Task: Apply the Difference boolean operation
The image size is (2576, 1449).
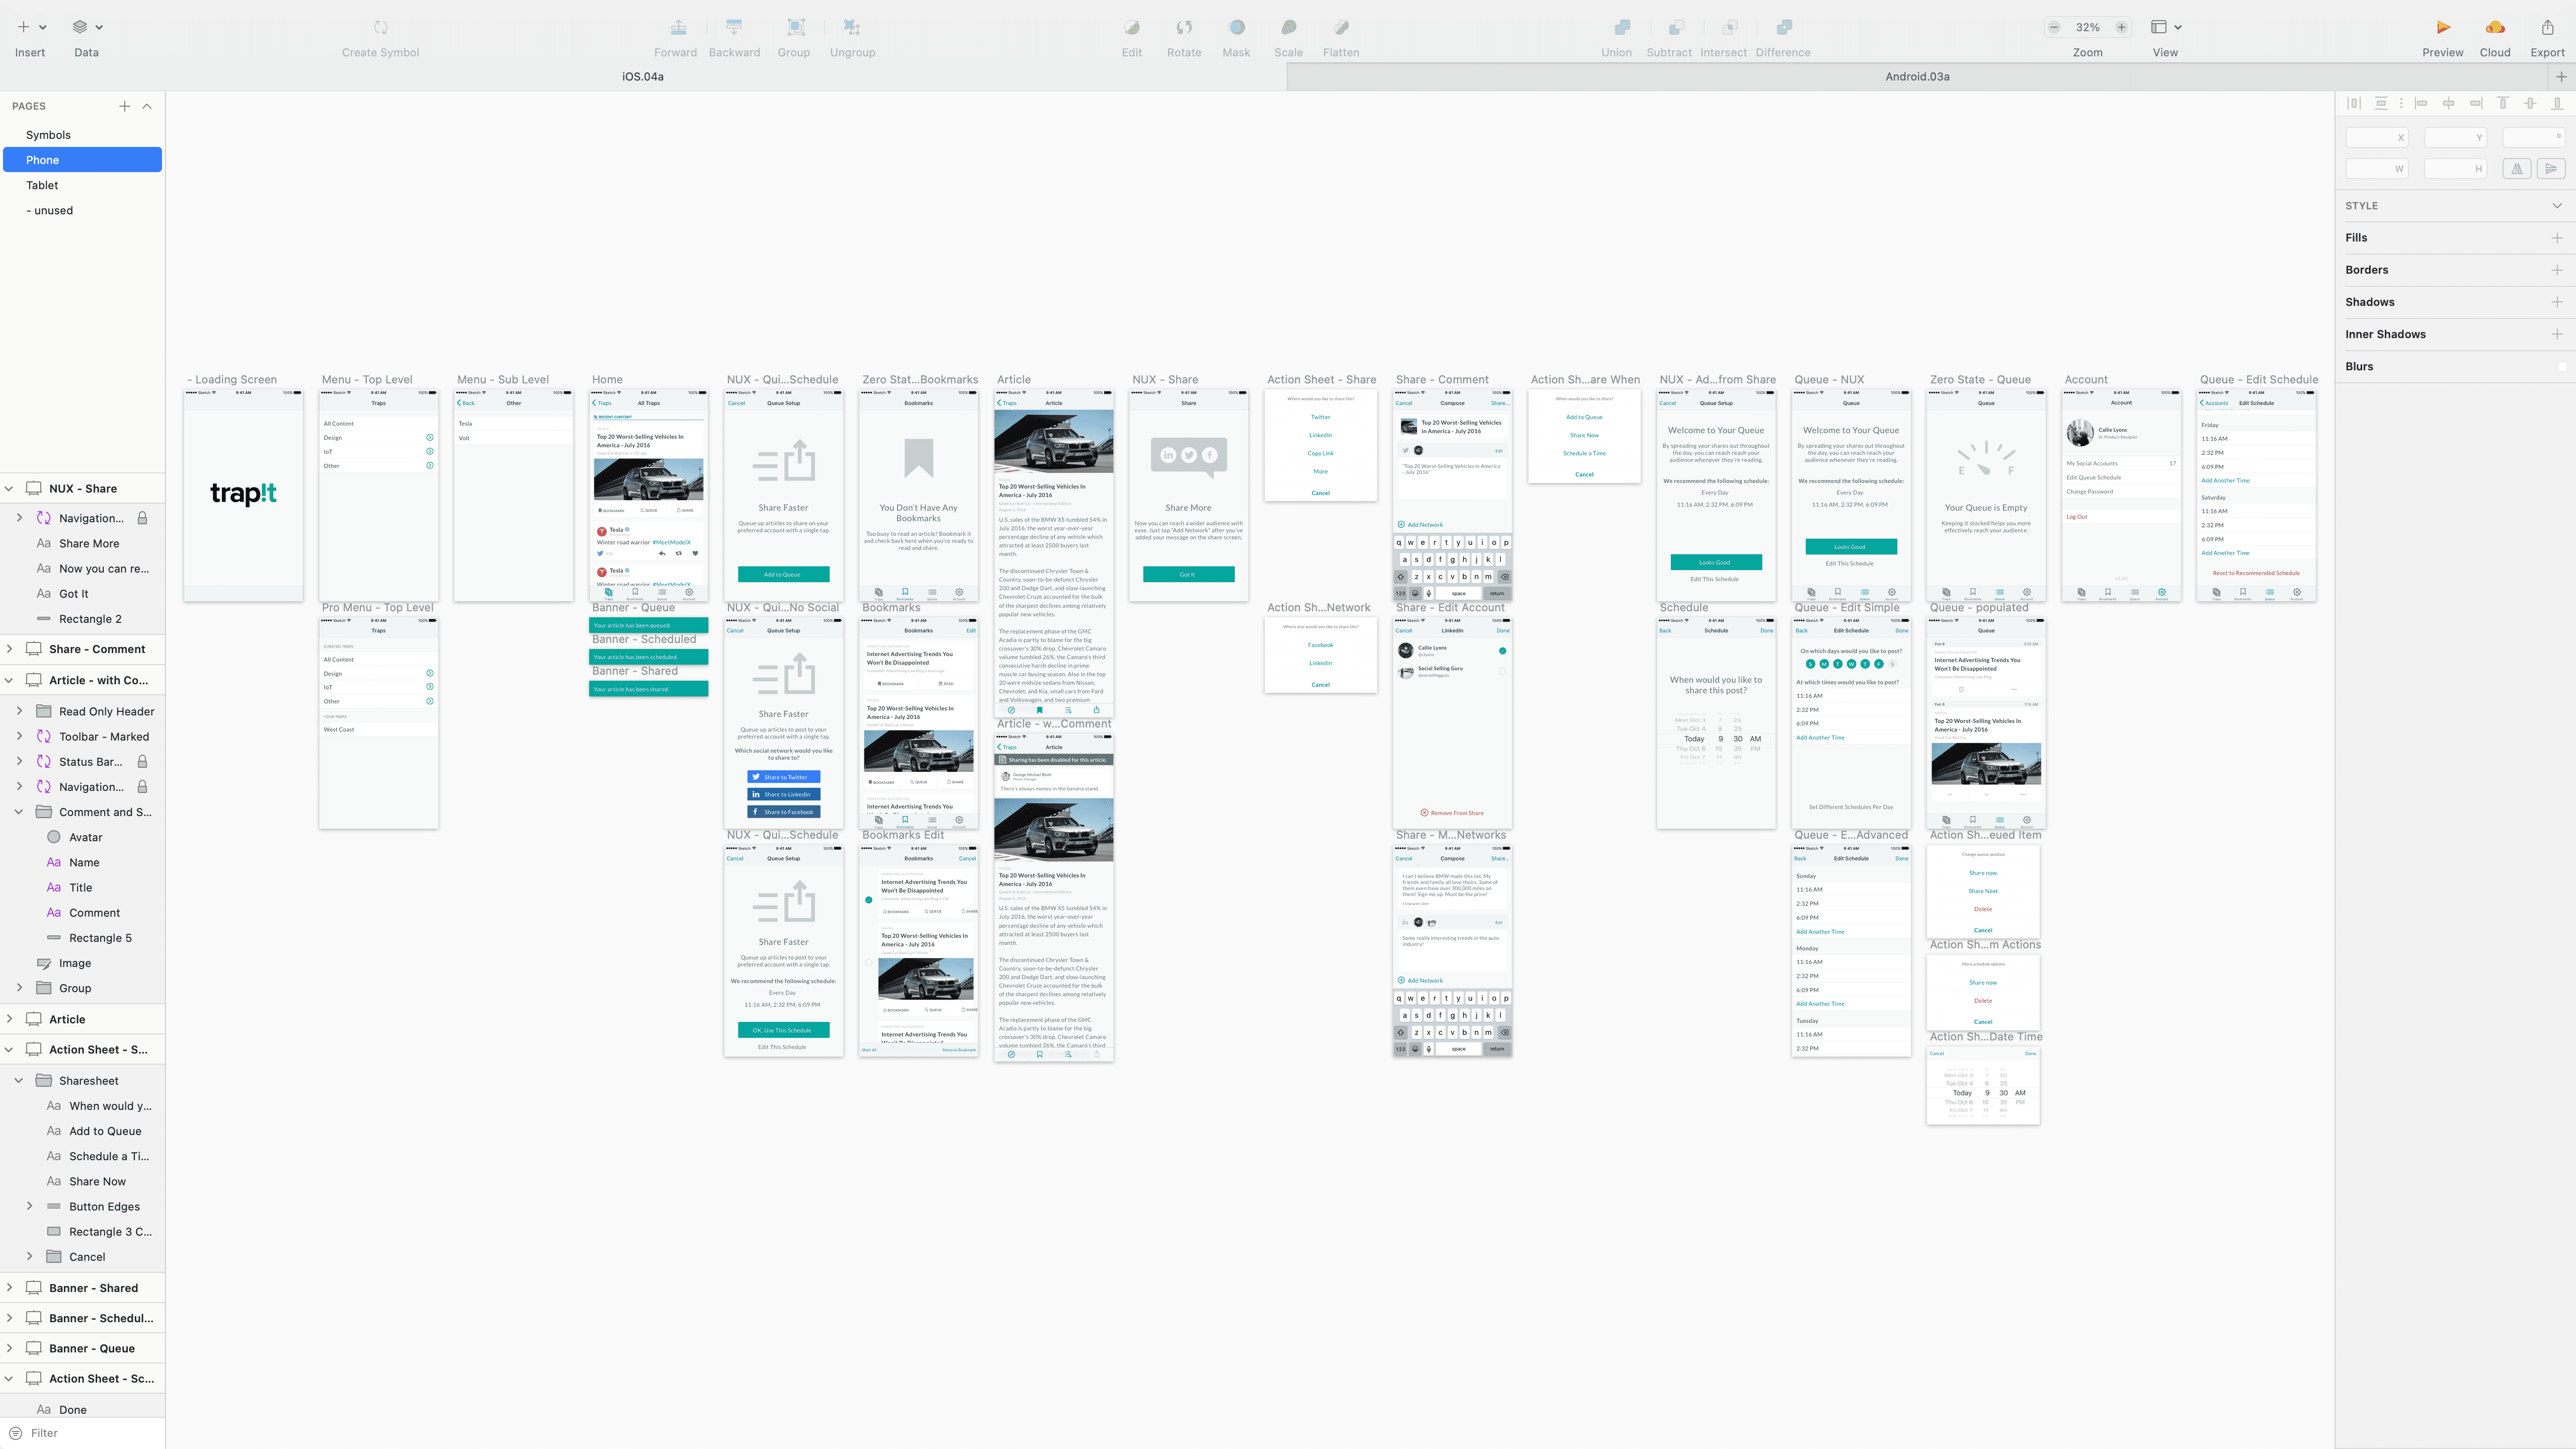Action: (1784, 27)
